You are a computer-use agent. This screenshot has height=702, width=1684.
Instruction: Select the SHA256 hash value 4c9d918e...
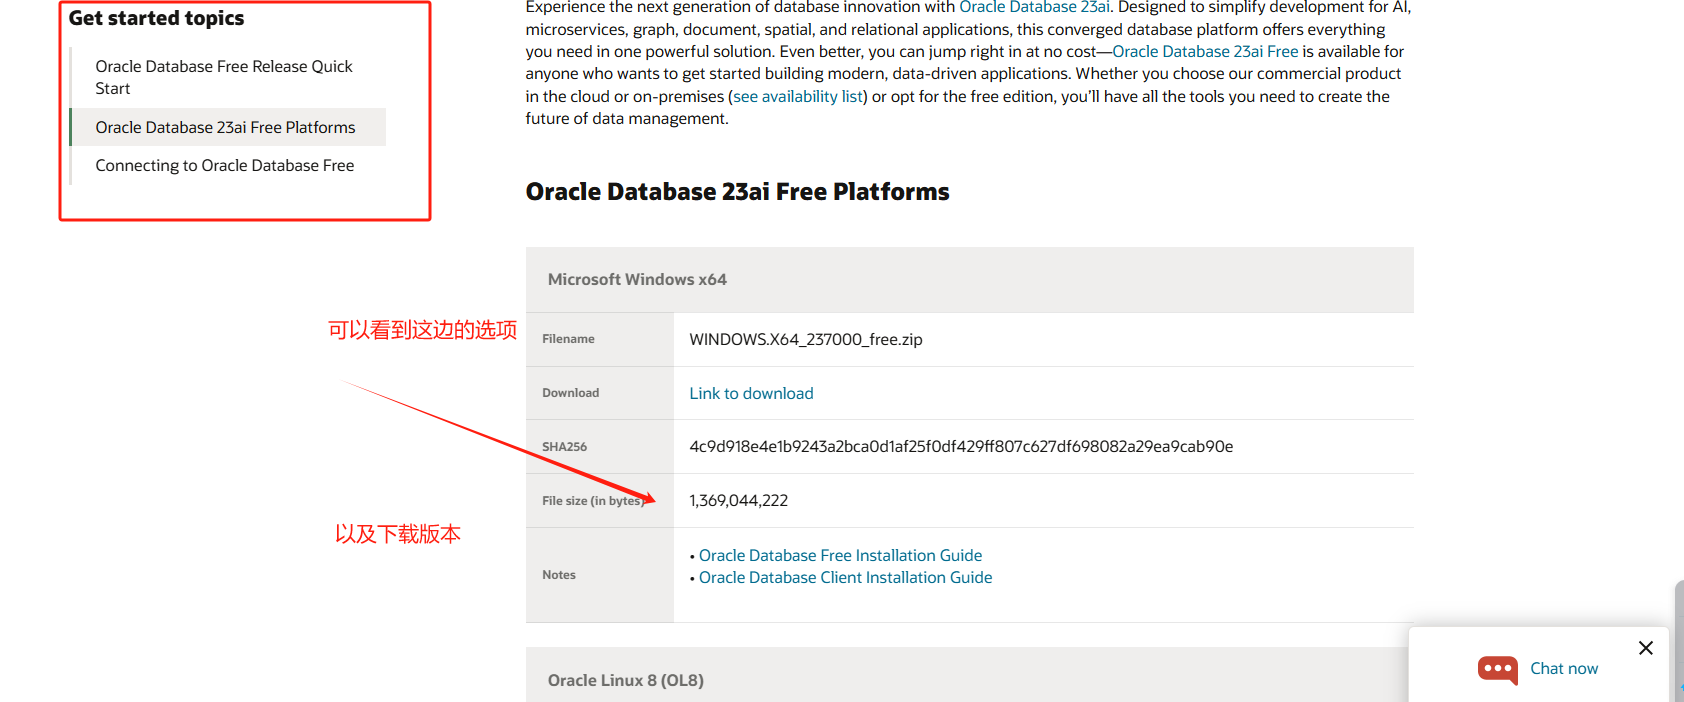click(x=961, y=446)
